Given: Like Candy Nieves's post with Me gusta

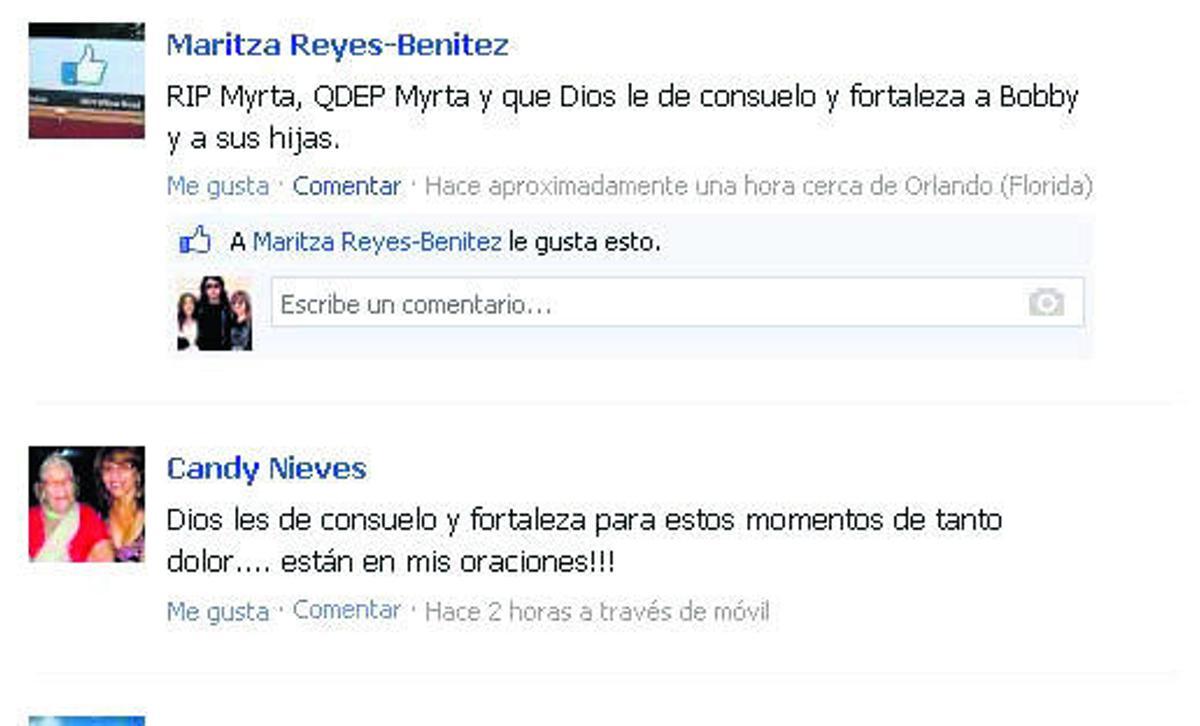Looking at the screenshot, I should coord(217,610).
